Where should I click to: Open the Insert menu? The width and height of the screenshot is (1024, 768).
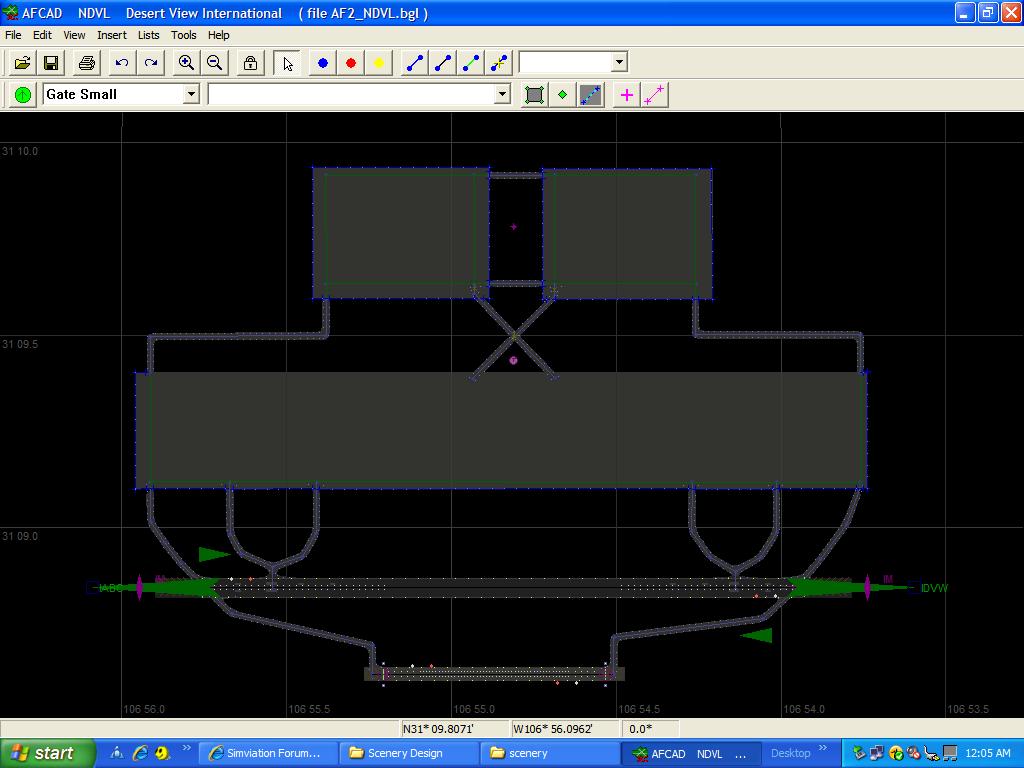pos(111,35)
